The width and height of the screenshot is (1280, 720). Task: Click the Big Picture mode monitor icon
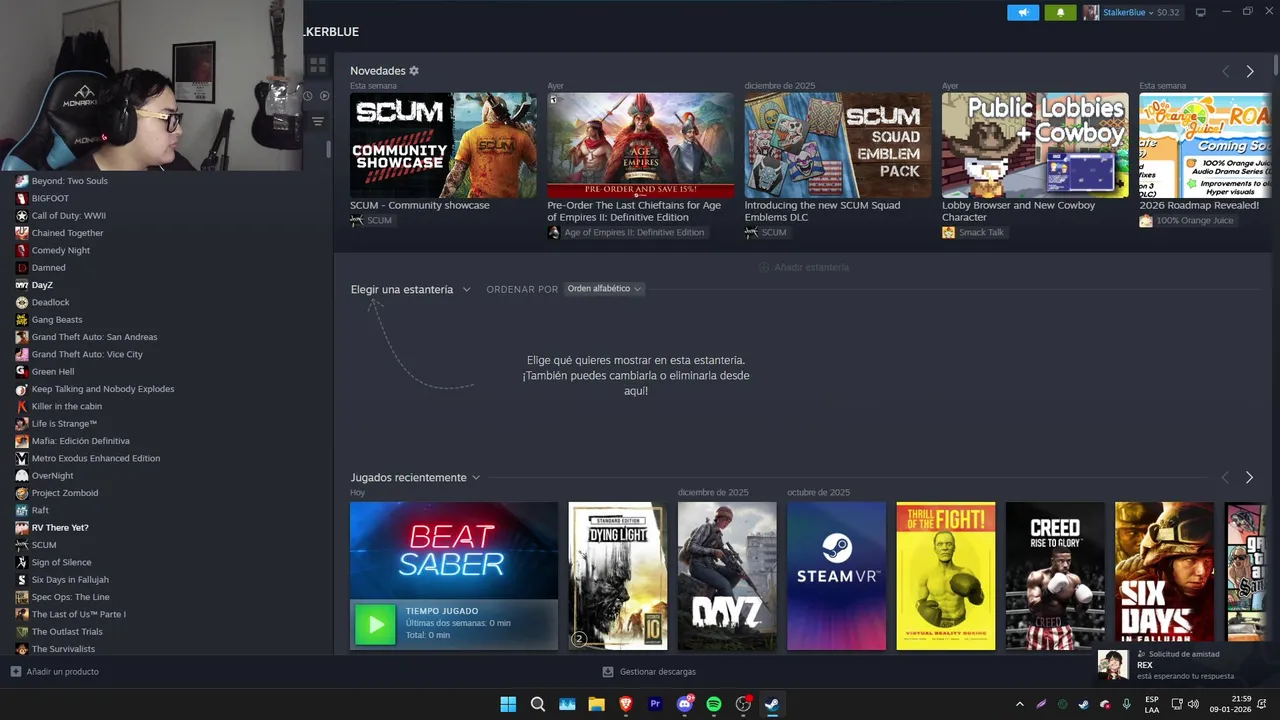pos(1201,12)
